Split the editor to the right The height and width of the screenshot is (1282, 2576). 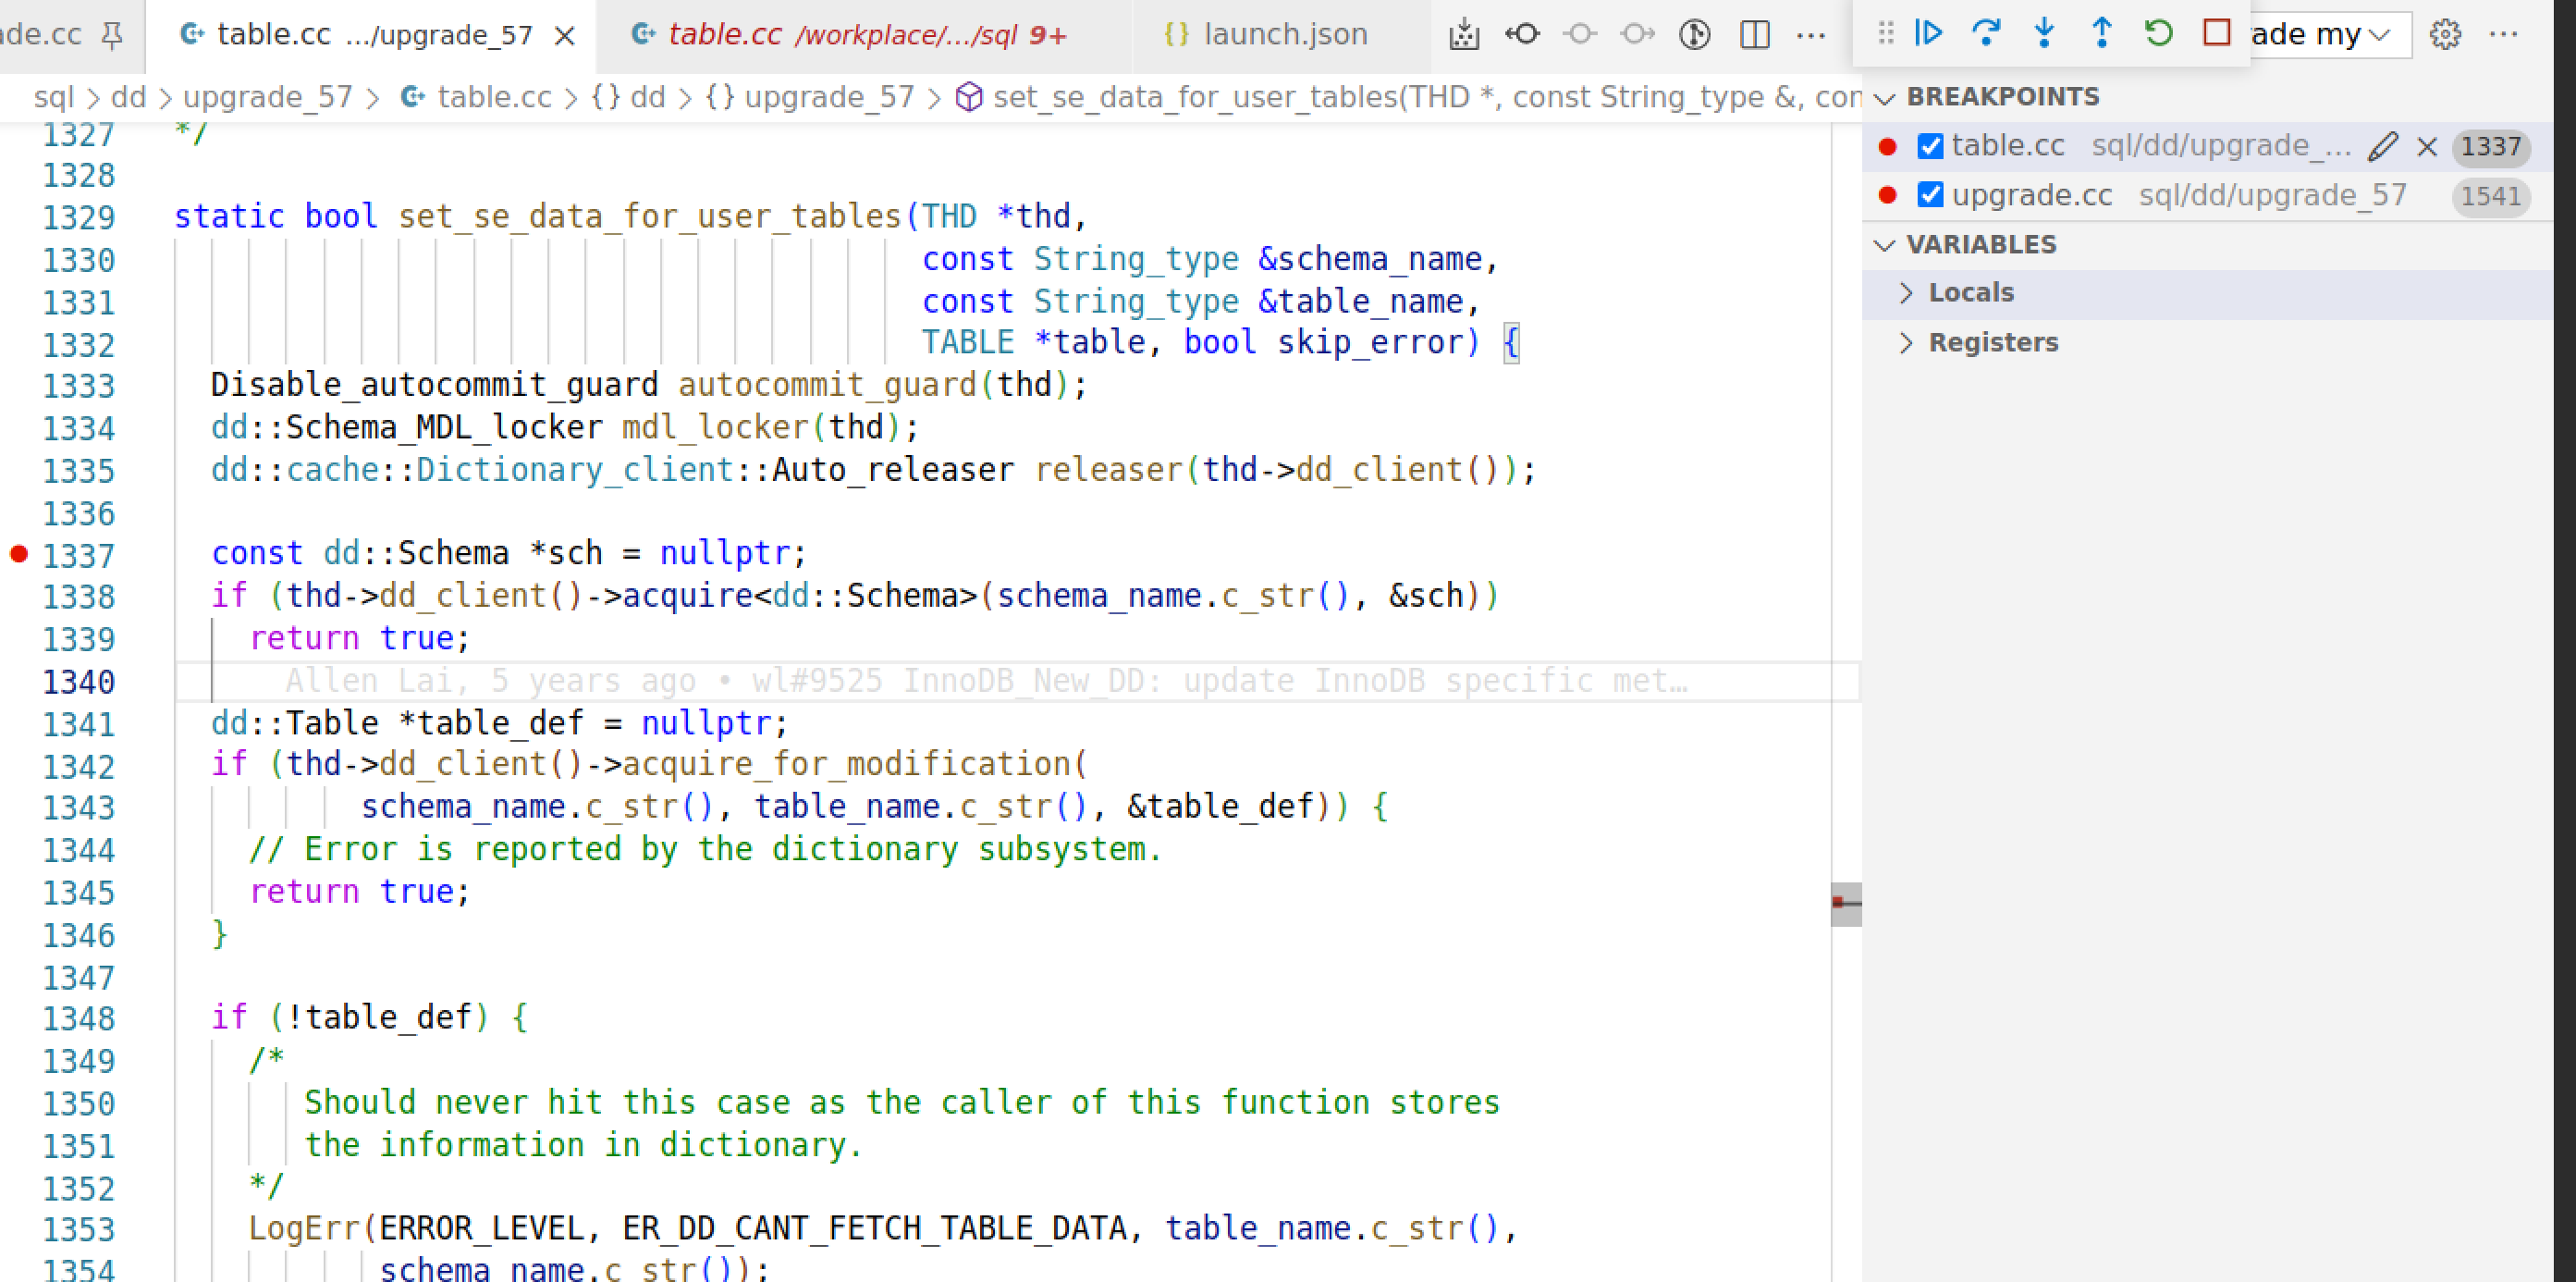tap(1754, 34)
